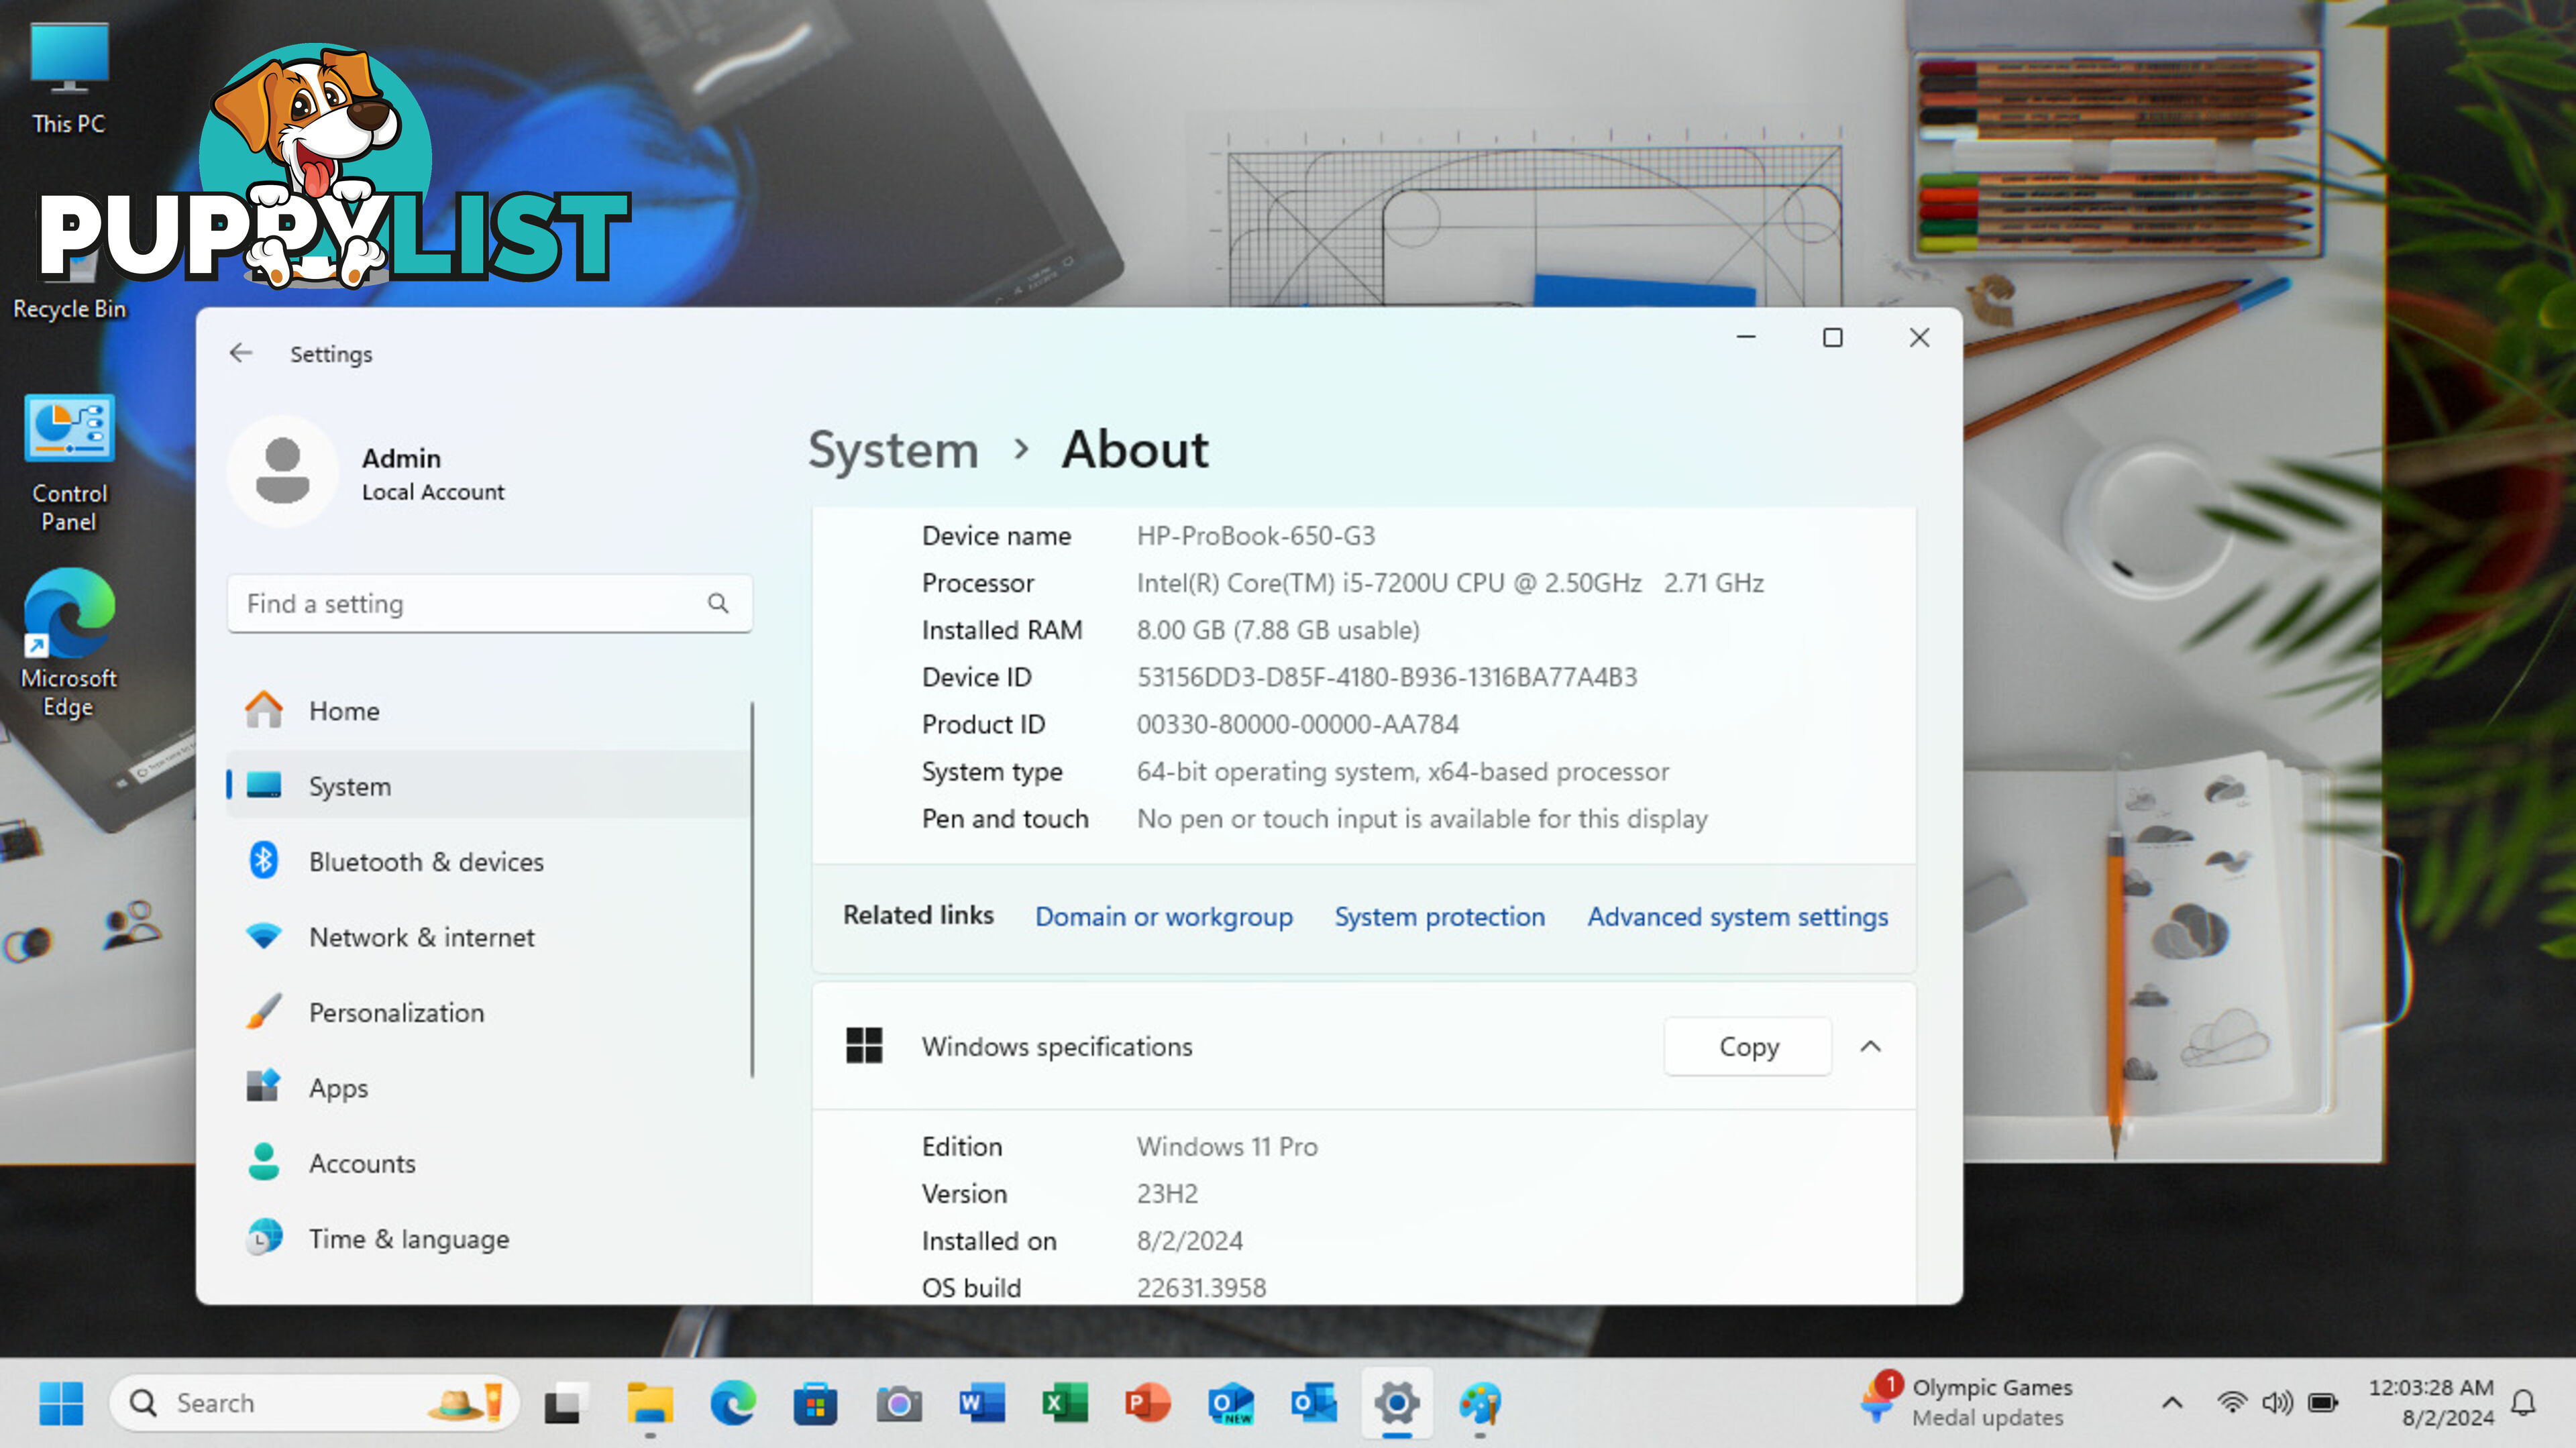Click the Find a setting search box
The width and height of the screenshot is (2576, 1448).
[x=489, y=603]
